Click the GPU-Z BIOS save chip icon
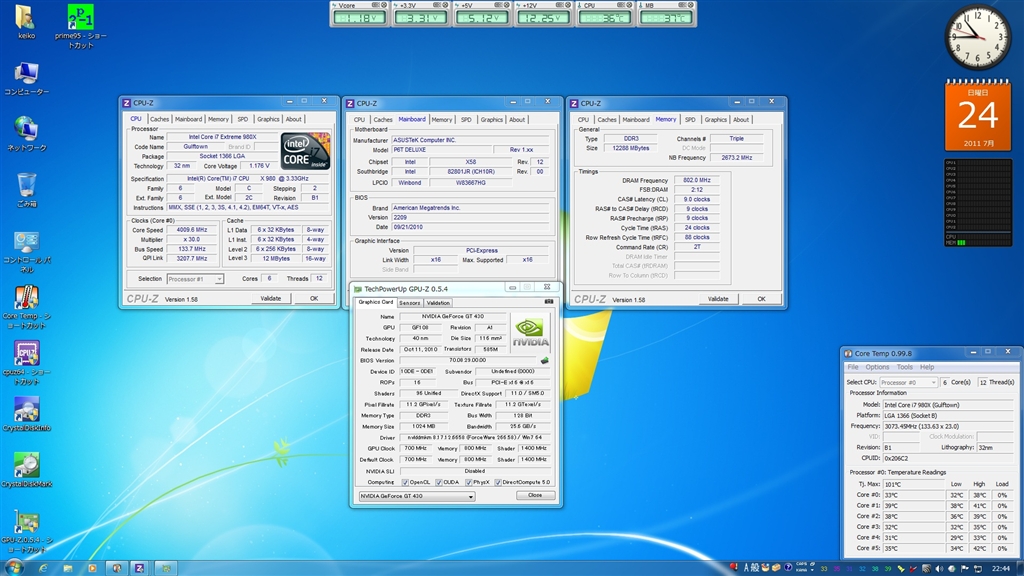This screenshot has height=576, width=1024. pyautogui.click(x=545, y=360)
